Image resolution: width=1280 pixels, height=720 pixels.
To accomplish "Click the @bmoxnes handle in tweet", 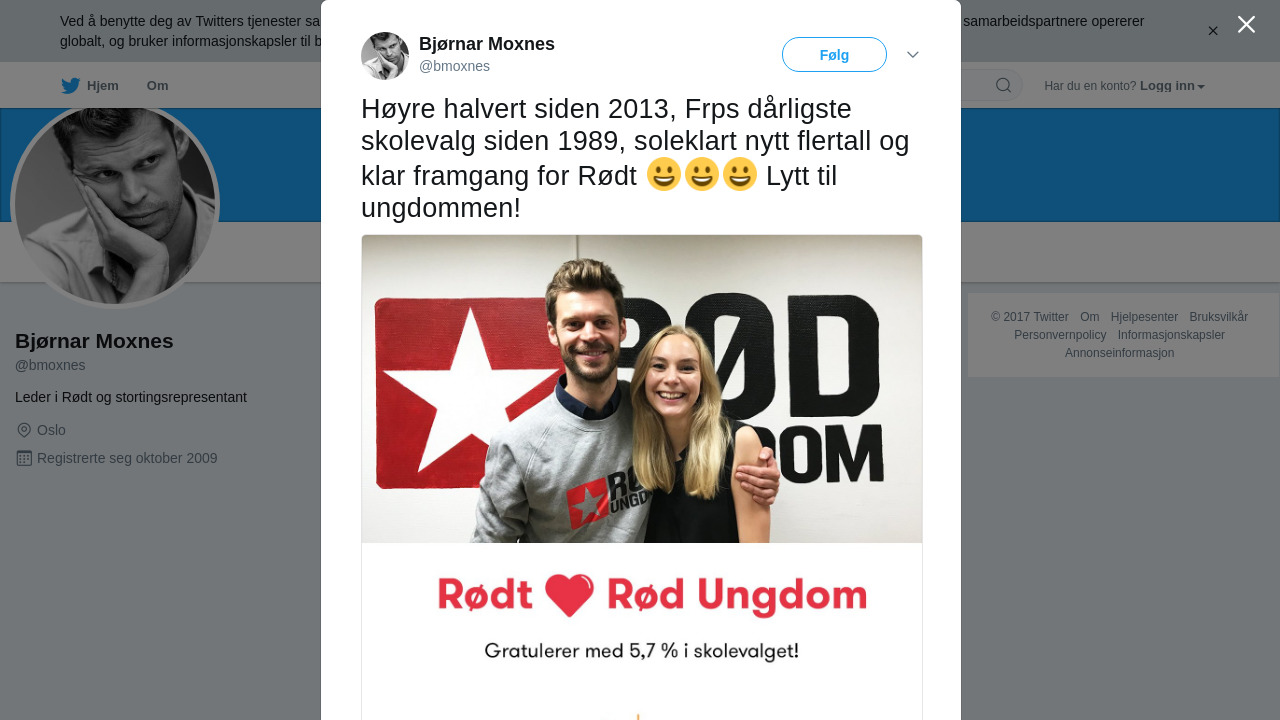I will [x=454, y=66].
